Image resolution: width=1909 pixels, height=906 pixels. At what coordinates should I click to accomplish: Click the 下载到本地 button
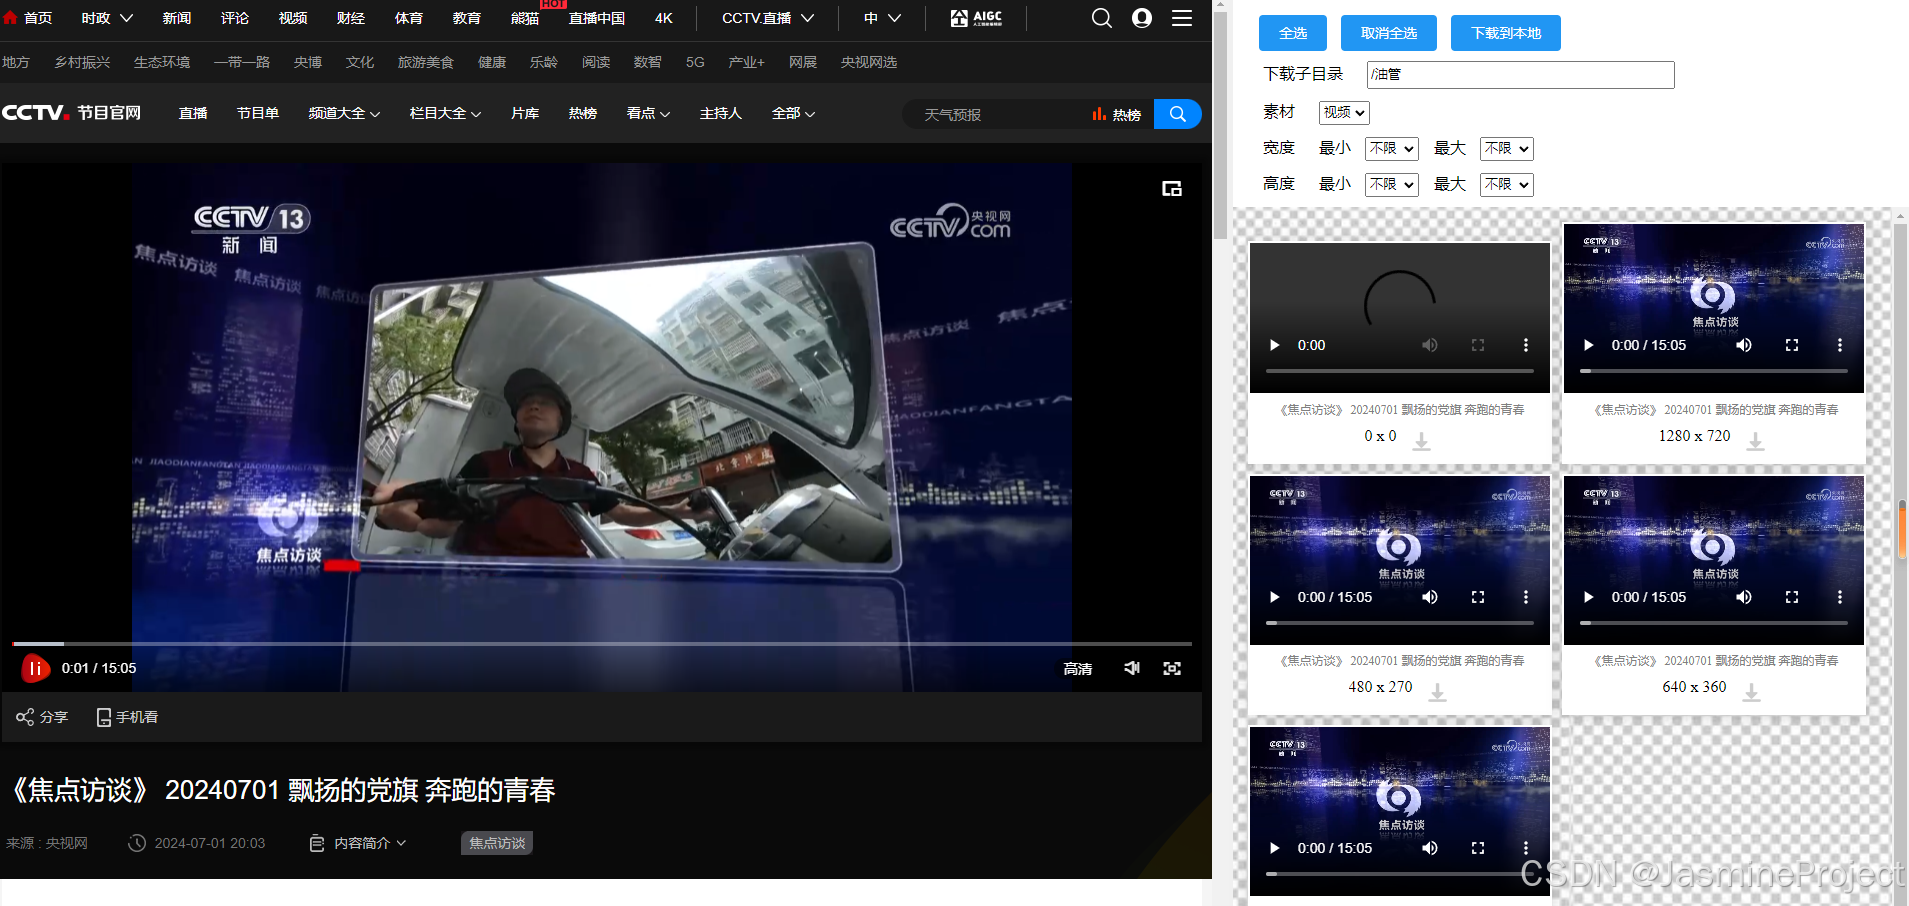1506,33
